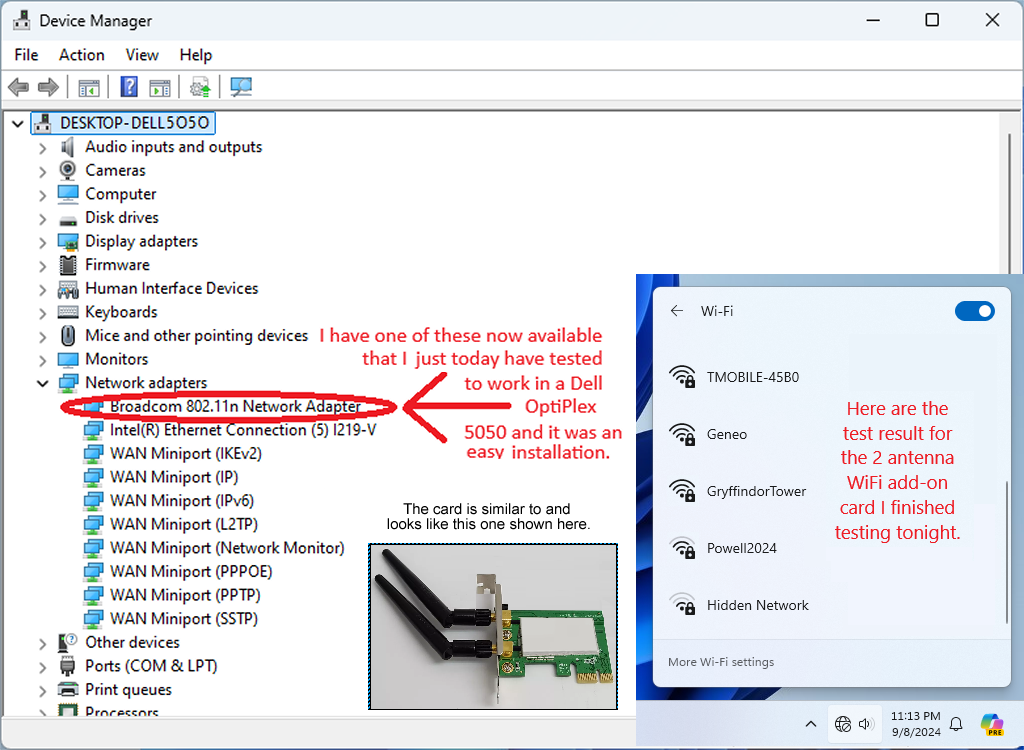1024x750 pixels.
Task: Select the Display adapters category icon
Action: click(68, 242)
